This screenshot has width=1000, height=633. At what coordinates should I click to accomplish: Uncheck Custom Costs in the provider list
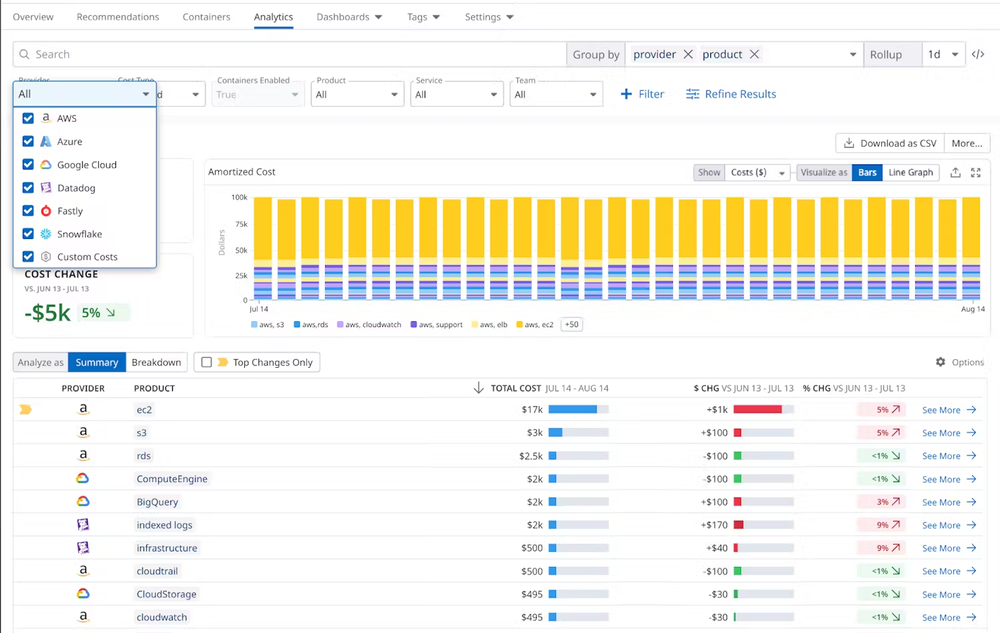pyautogui.click(x=26, y=256)
